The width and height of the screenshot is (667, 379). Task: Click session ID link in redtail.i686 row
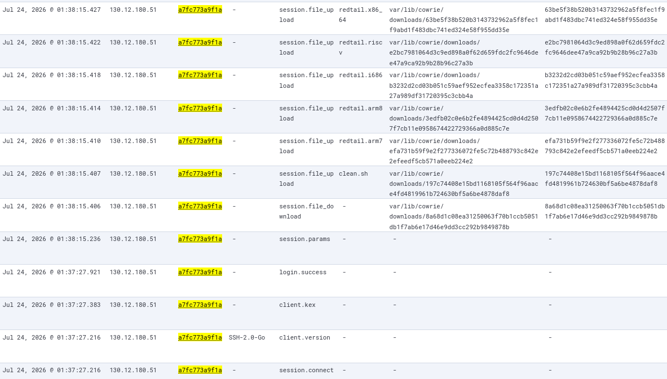point(200,75)
